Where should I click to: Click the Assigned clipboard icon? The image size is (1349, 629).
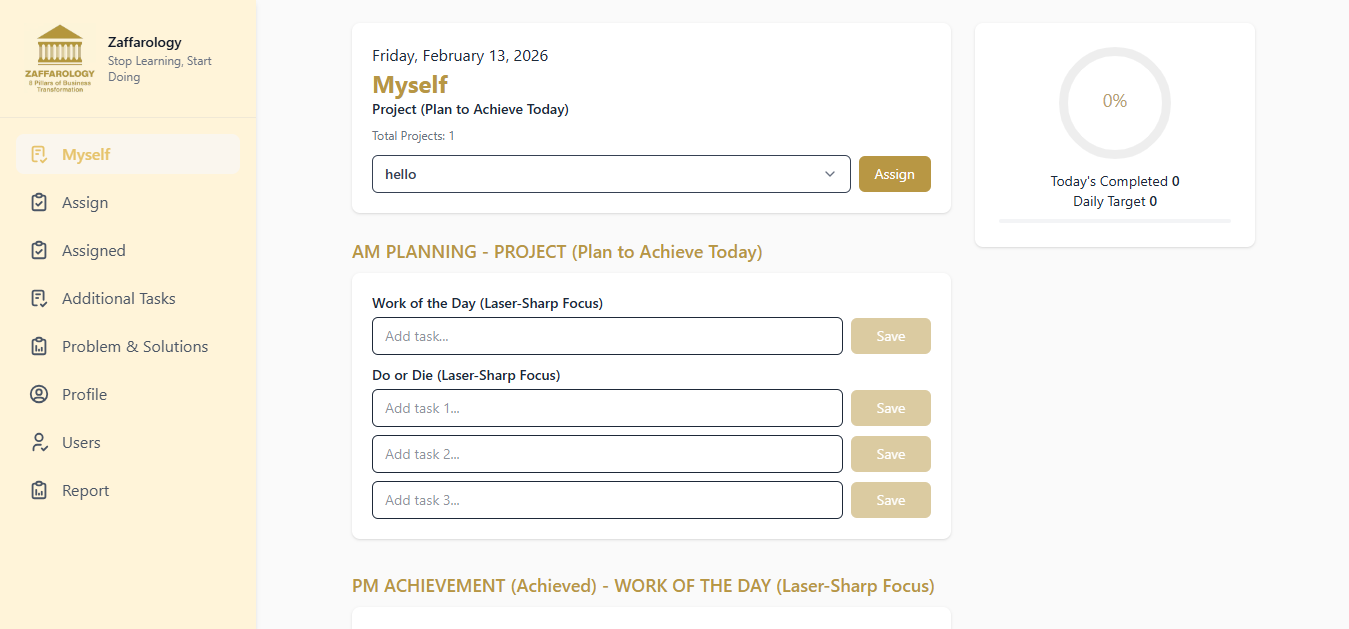coord(39,251)
